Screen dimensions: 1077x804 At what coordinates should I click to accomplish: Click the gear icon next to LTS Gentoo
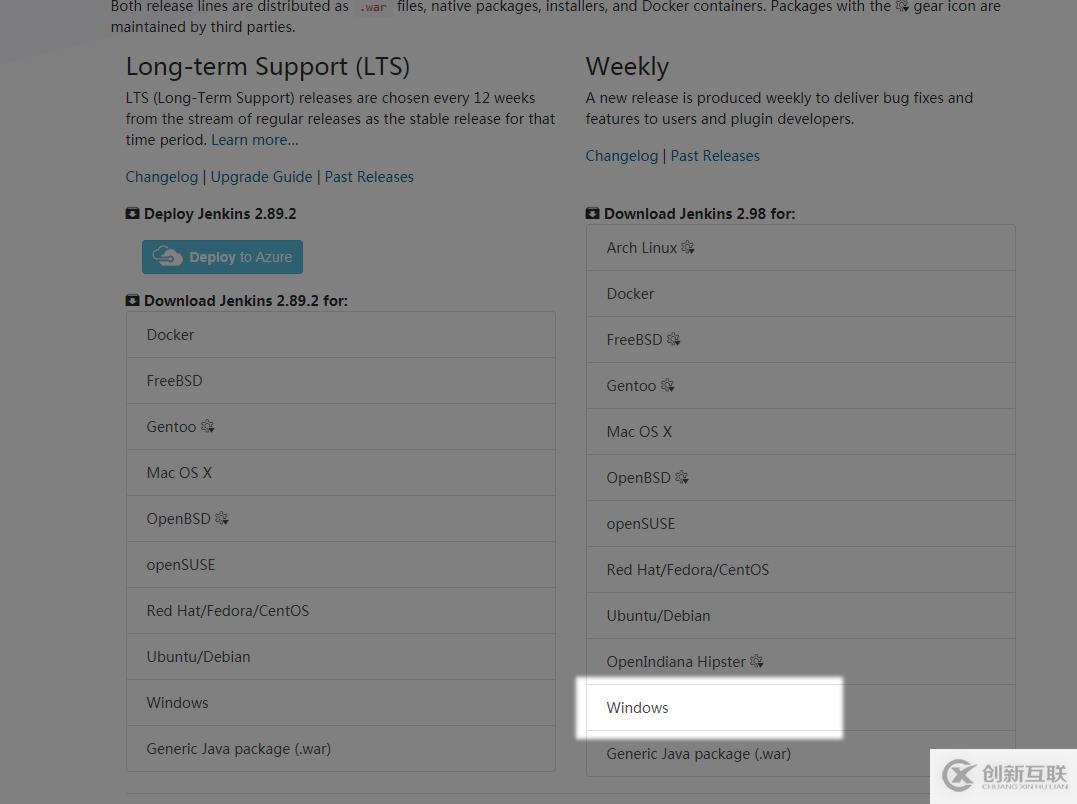tap(207, 426)
